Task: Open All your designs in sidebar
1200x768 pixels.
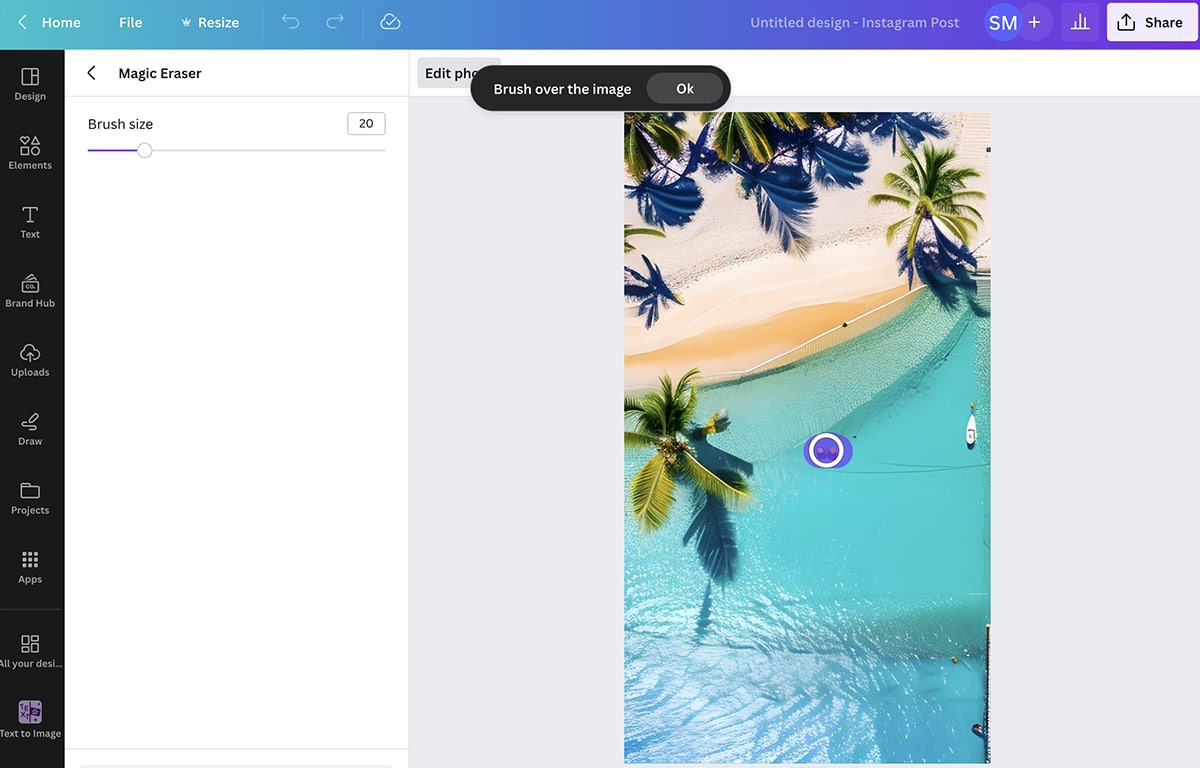Action: coord(30,651)
